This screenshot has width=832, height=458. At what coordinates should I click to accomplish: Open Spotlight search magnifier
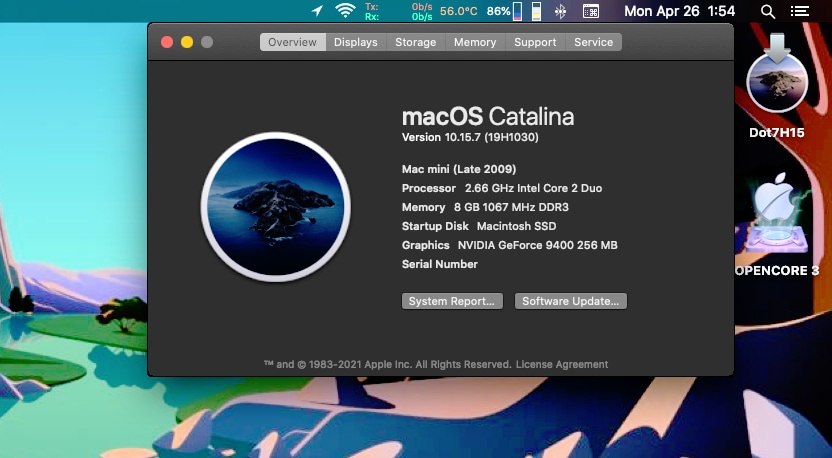coord(768,11)
